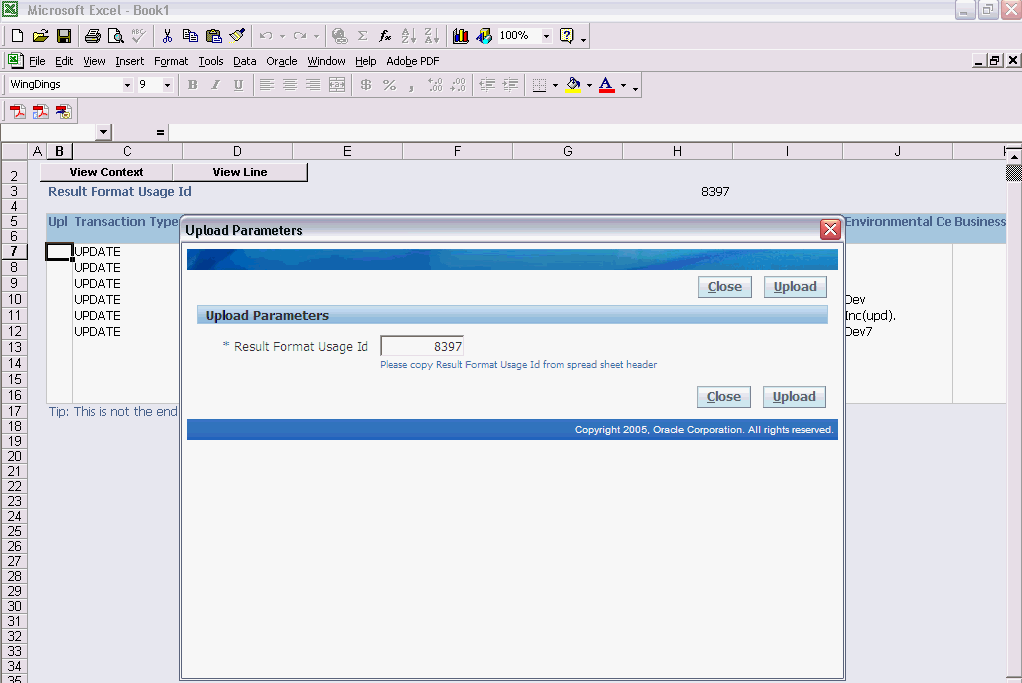Click the Redo arrow icon
This screenshot has height=683, width=1022.
click(300, 36)
